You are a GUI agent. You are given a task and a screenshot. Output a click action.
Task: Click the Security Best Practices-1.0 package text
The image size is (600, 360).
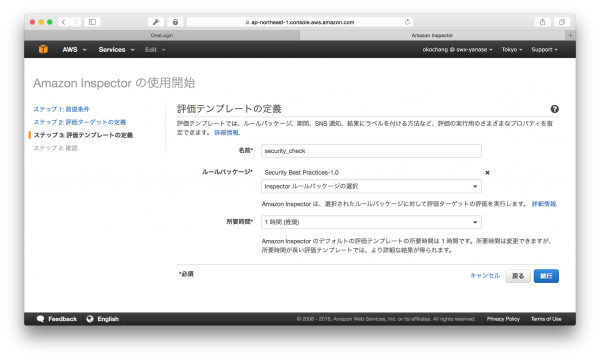coord(302,173)
